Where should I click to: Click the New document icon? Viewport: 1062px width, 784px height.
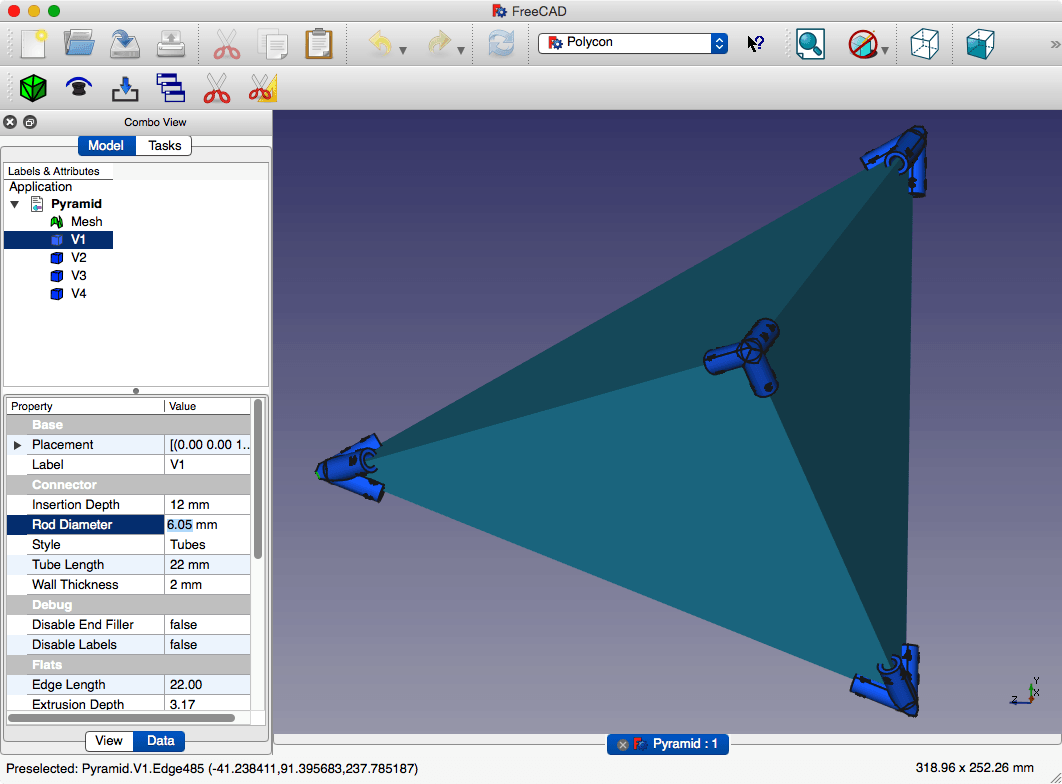point(33,44)
